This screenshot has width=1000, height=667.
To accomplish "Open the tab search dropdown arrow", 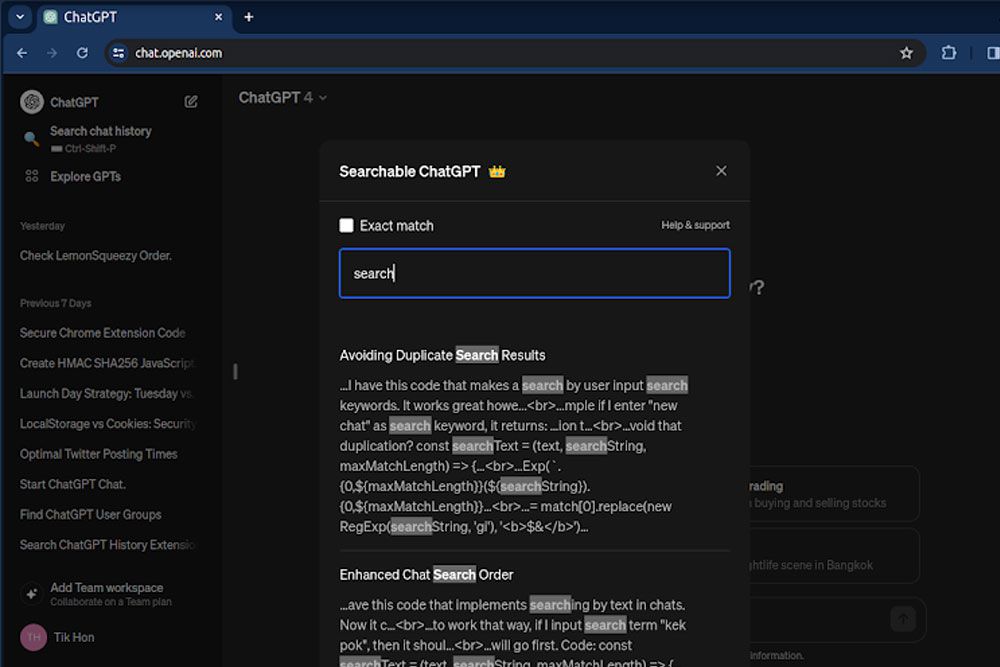I will coord(19,17).
